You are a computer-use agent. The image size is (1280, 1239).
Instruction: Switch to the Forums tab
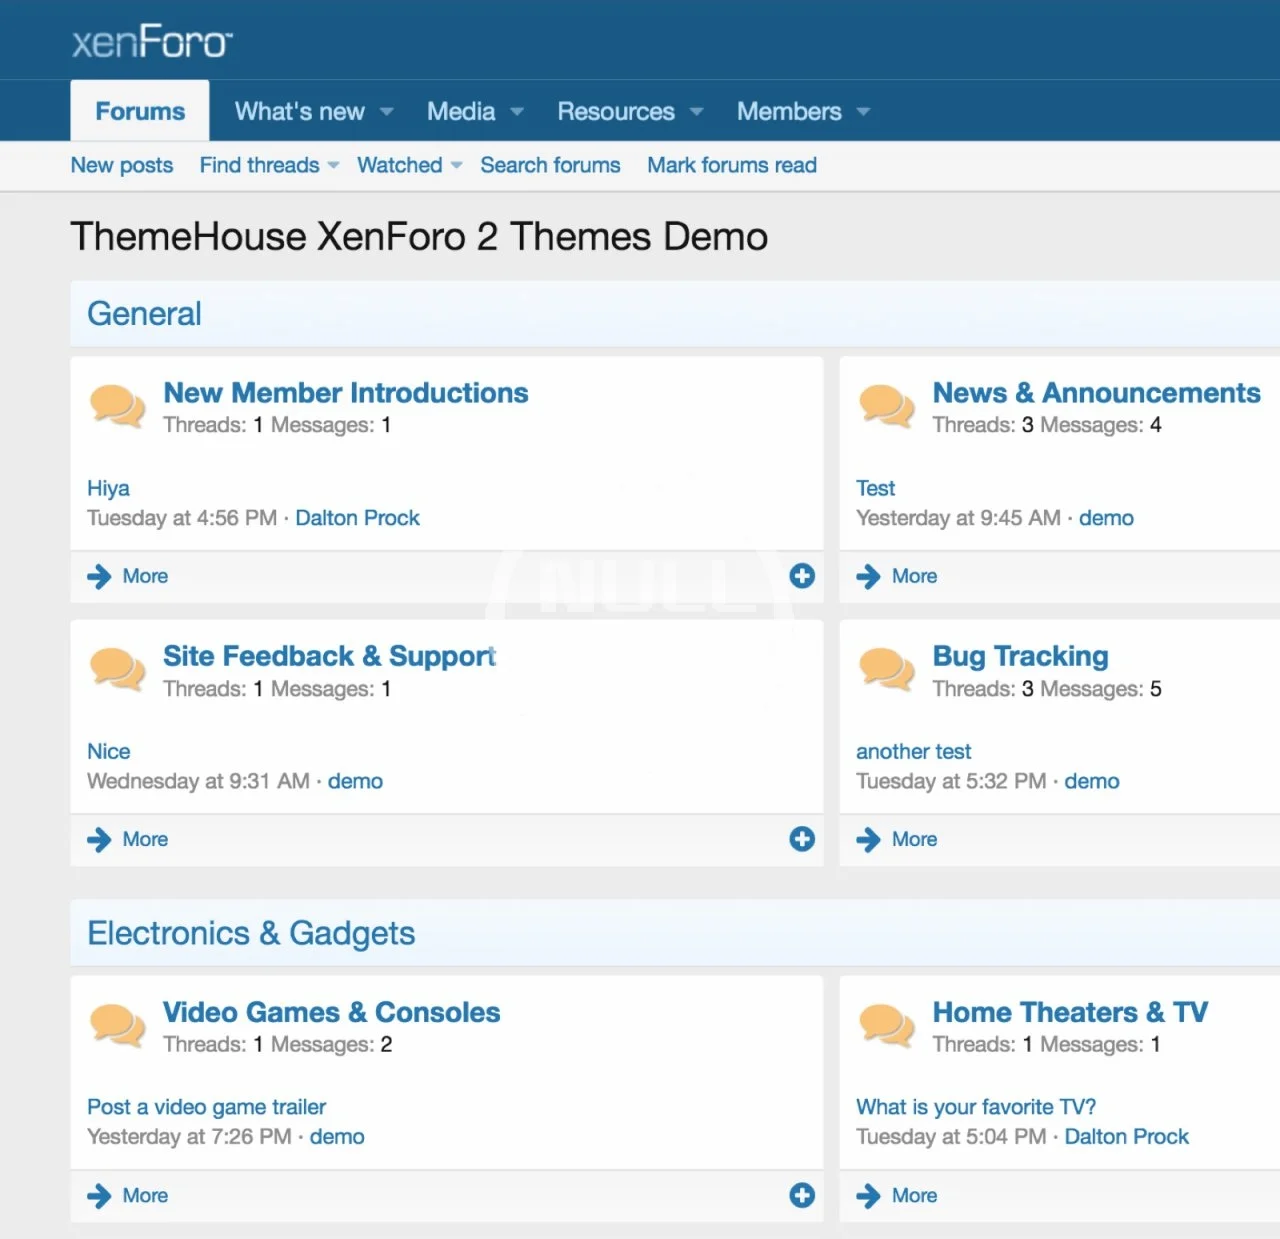pos(140,111)
